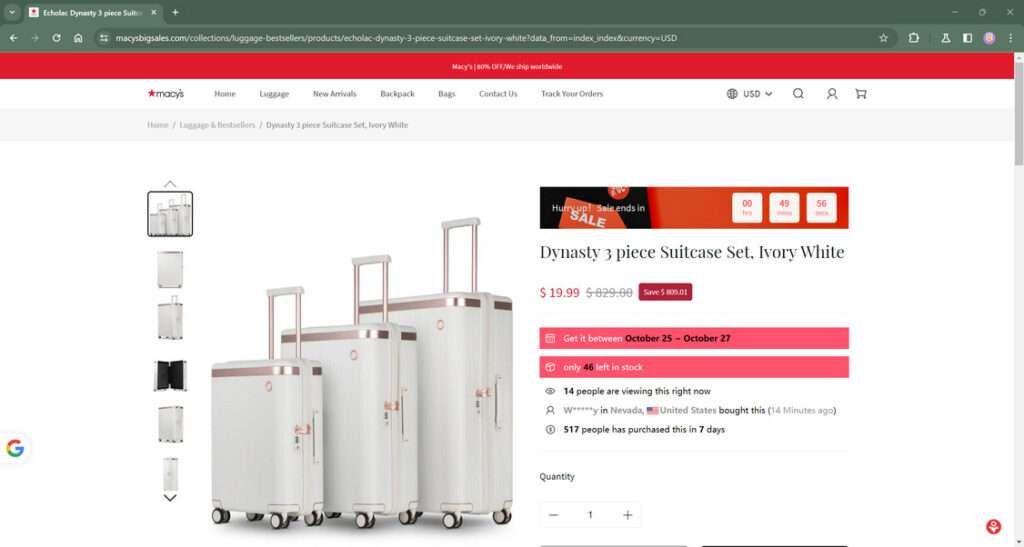Go to Track Your Orders page
The image size is (1024, 547).
pyautogui.click(x=572, y=94)
